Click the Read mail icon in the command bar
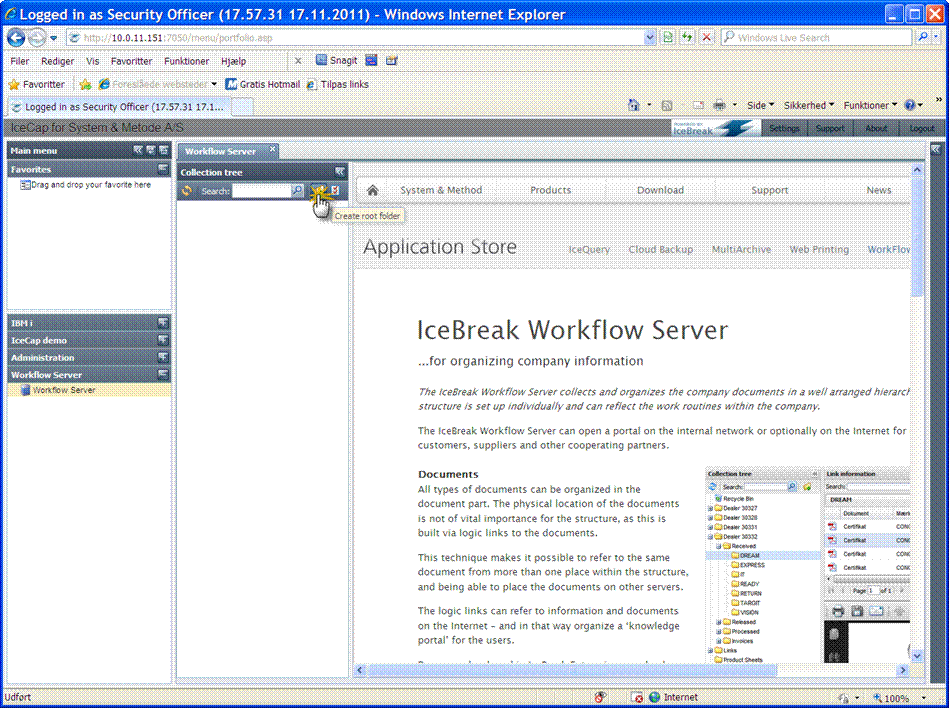 tap(698, 105)
